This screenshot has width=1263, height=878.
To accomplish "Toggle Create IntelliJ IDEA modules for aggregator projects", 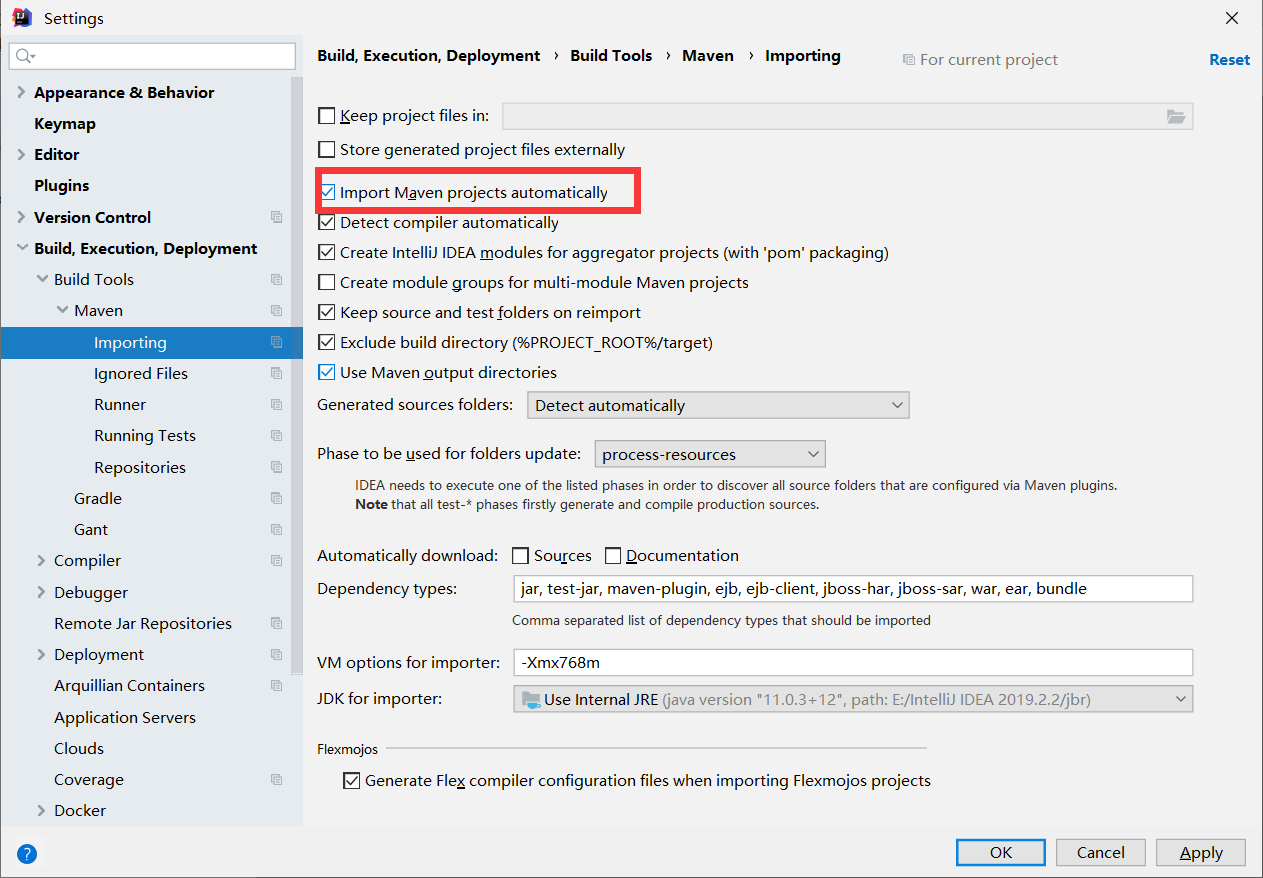I will pyautogui.click(x=326, y=253).
